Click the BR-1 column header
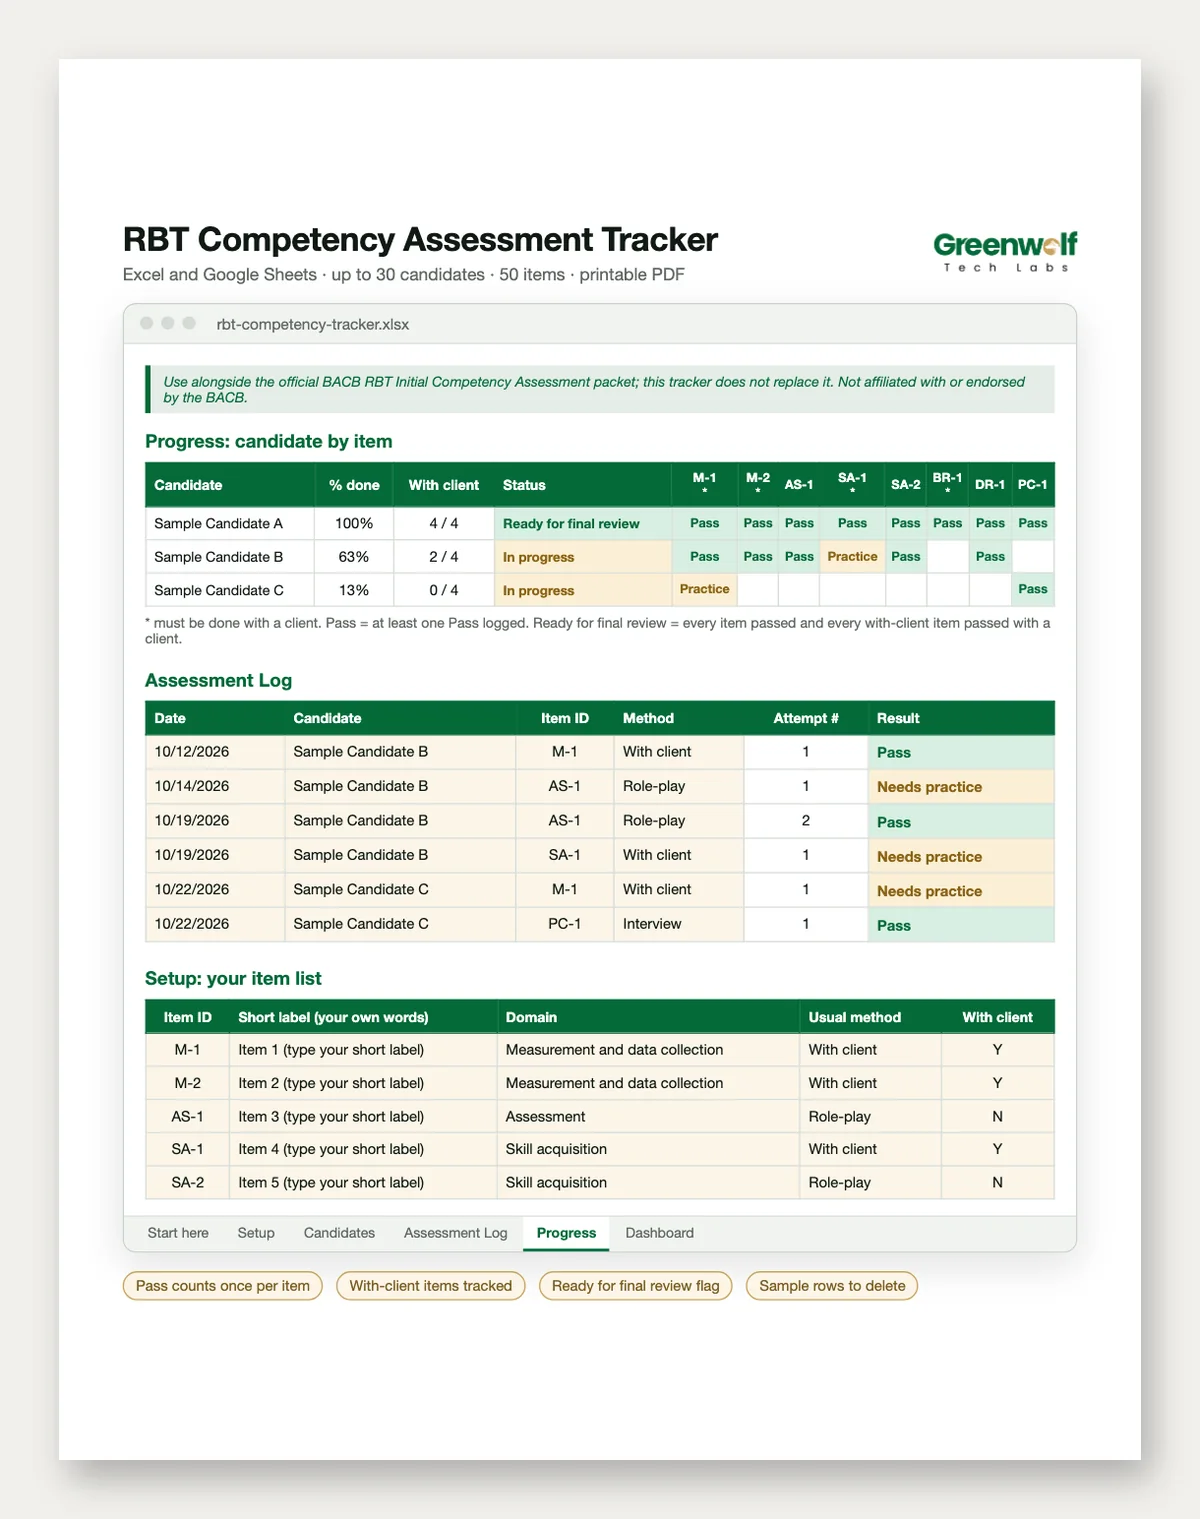Image resolution: width=1200 pixels, height=1519 pixels. coord(947,484)
